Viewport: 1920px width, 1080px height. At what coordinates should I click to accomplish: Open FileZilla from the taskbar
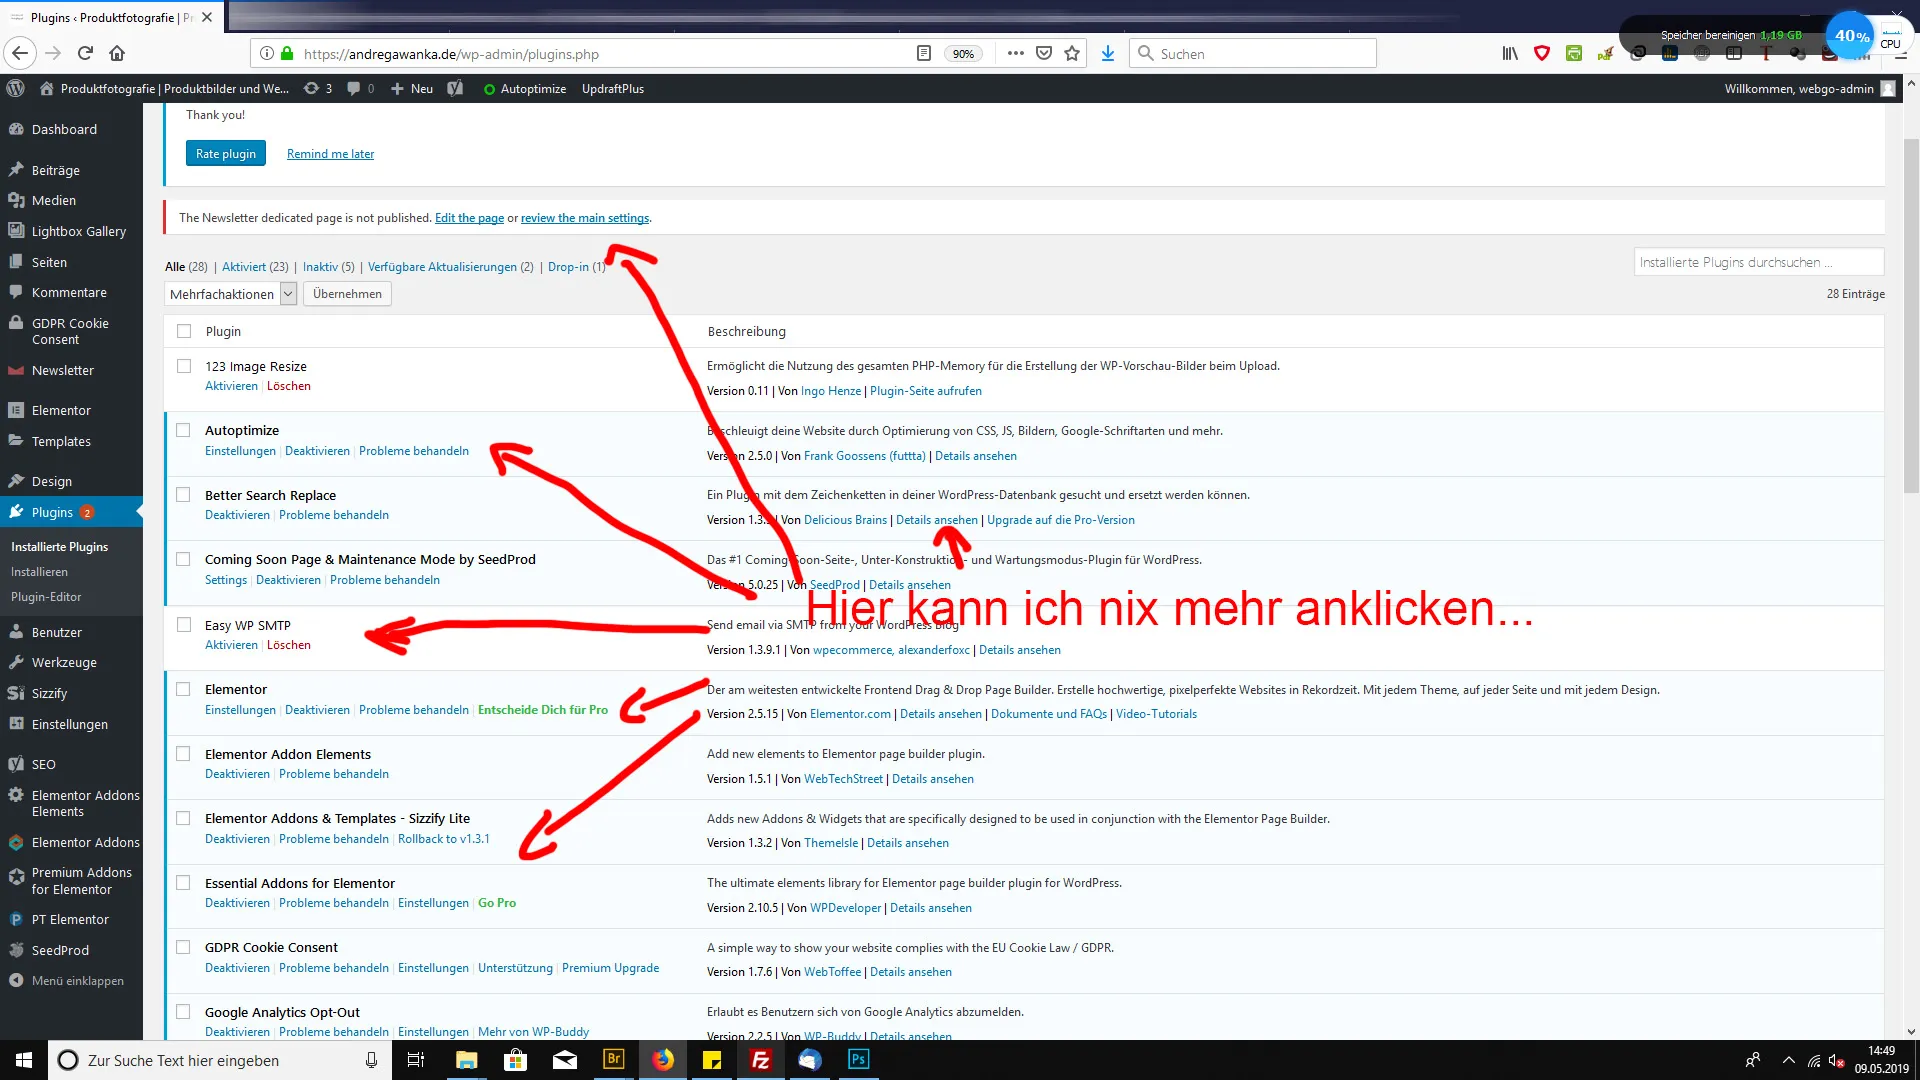point(761,1060)
